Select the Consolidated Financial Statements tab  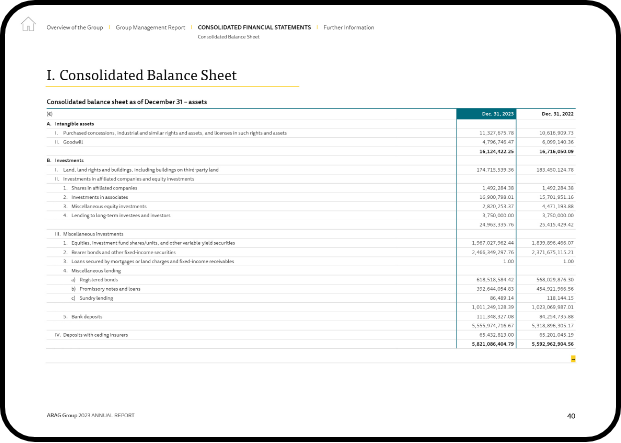pyautogui.click(x=254, y=27)
